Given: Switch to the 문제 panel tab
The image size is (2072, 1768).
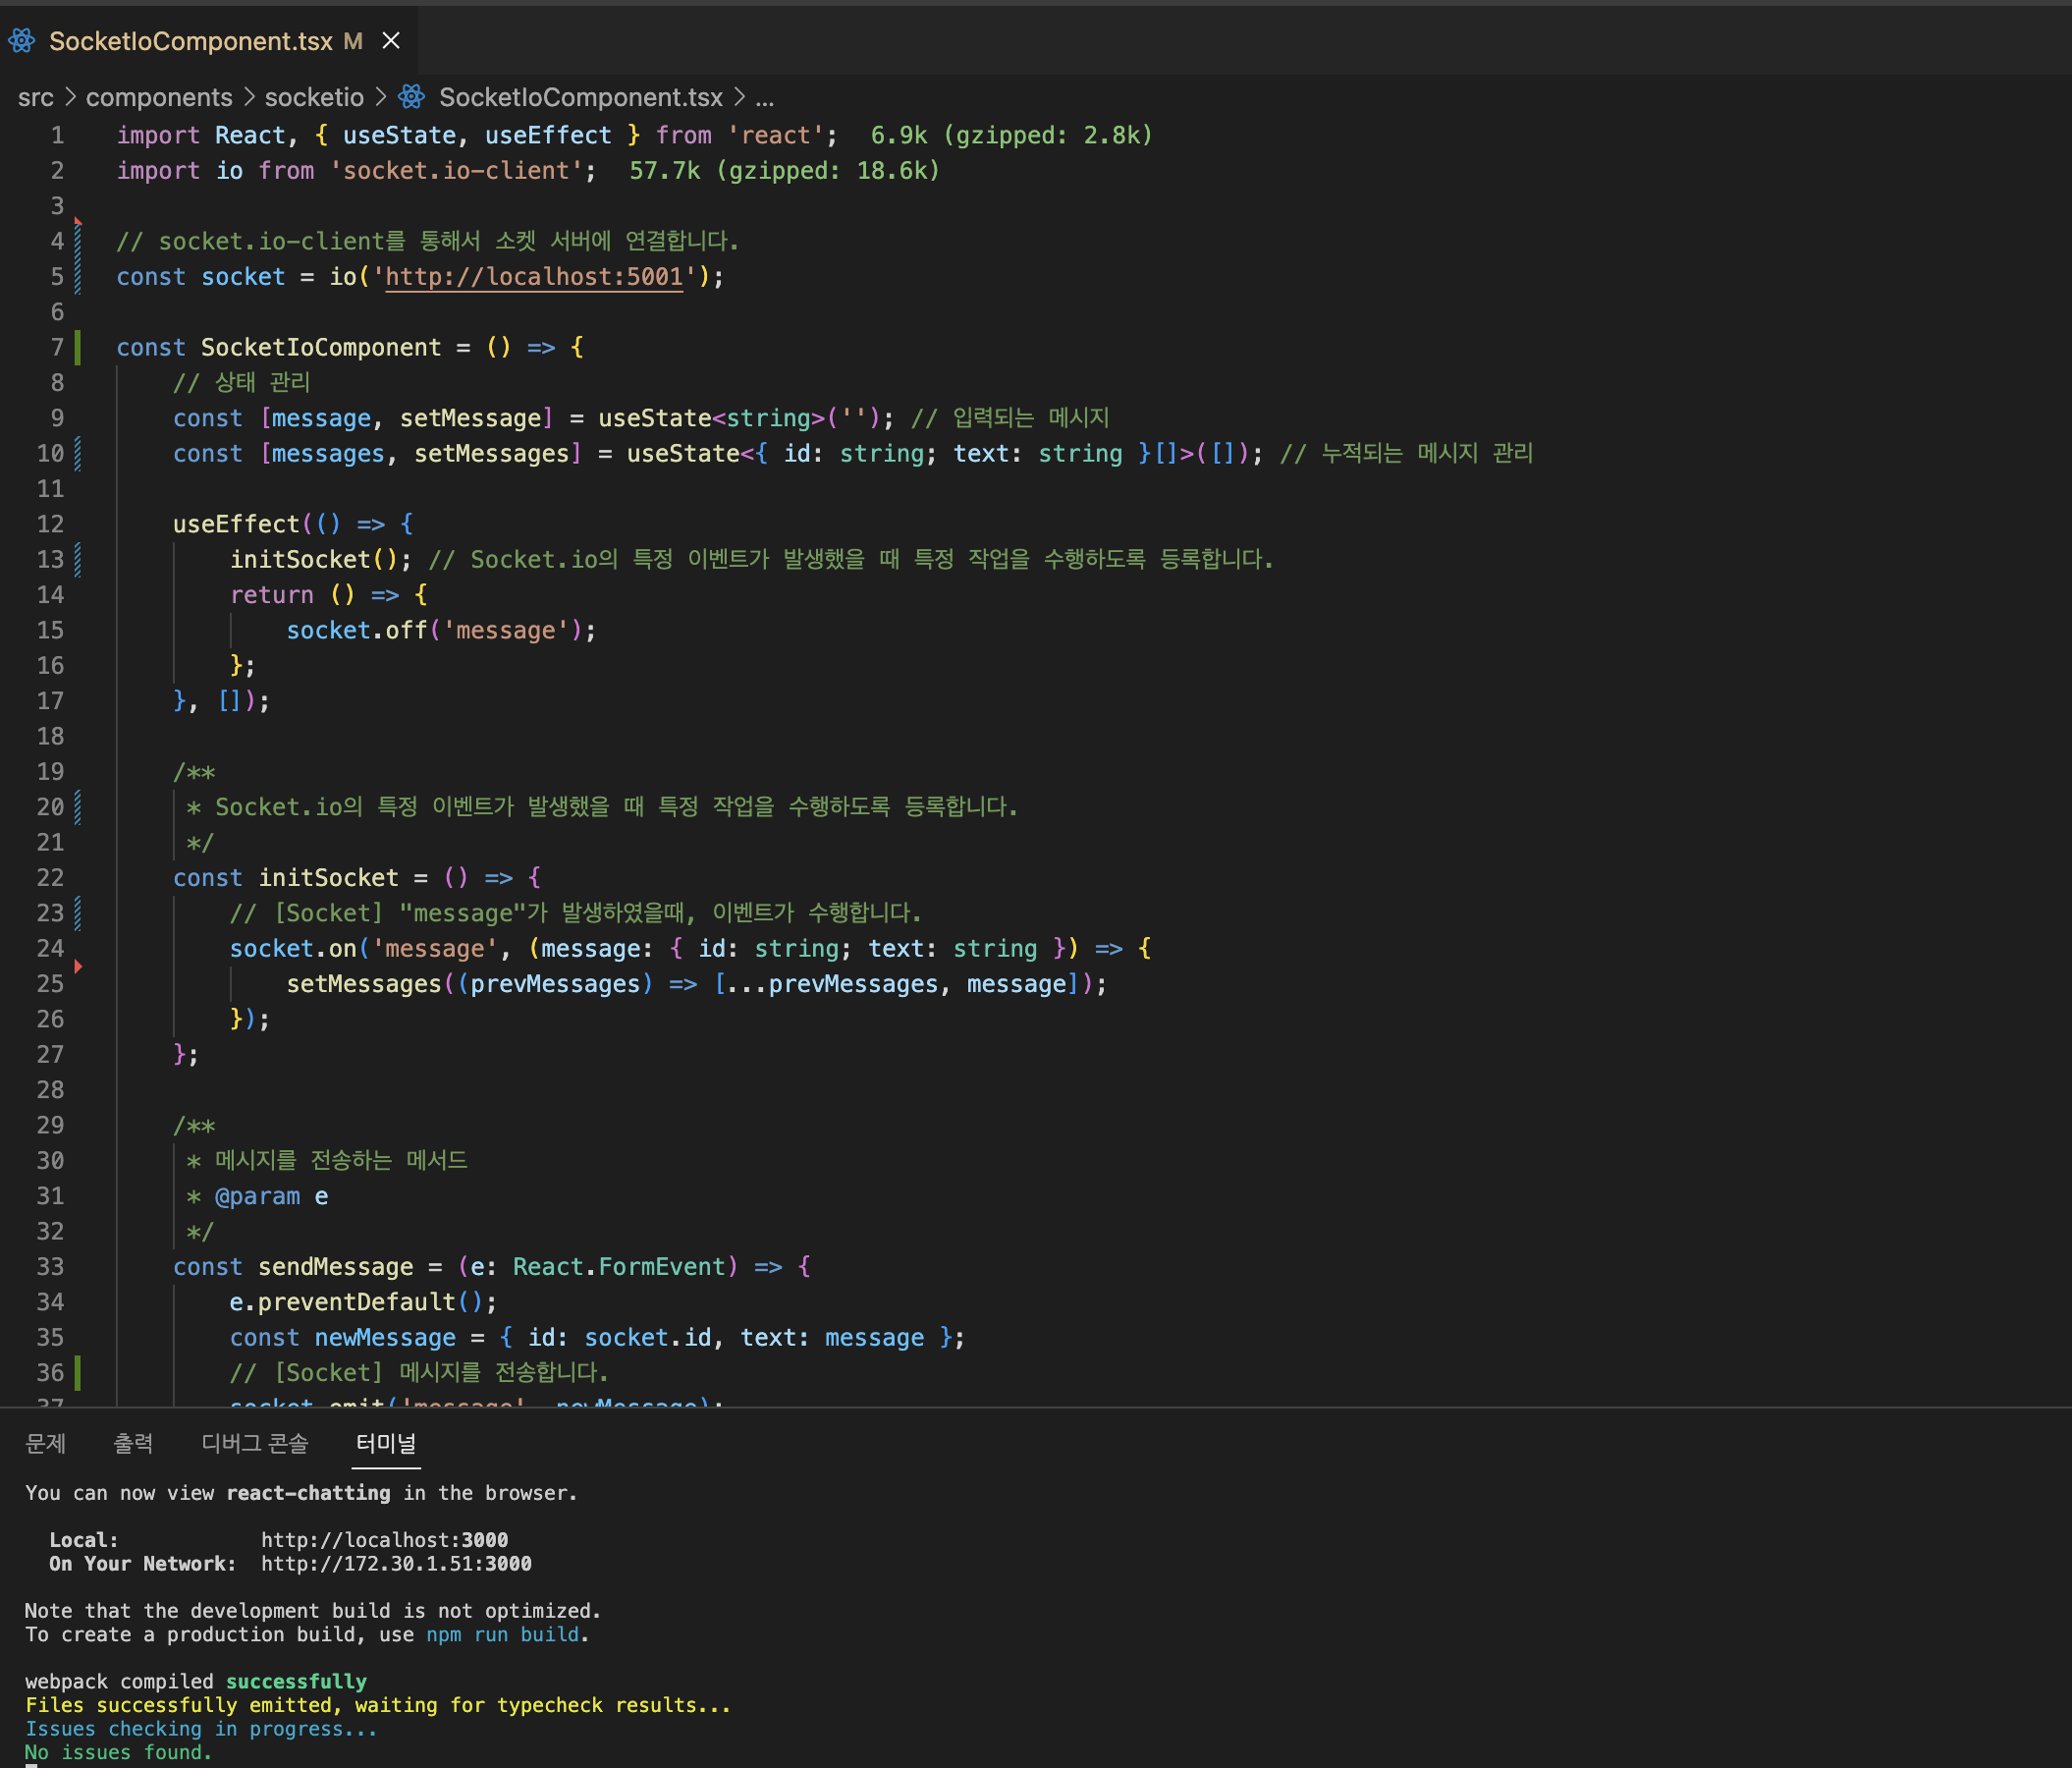Looking at the screenshot, I should (x=45, y=1443).
